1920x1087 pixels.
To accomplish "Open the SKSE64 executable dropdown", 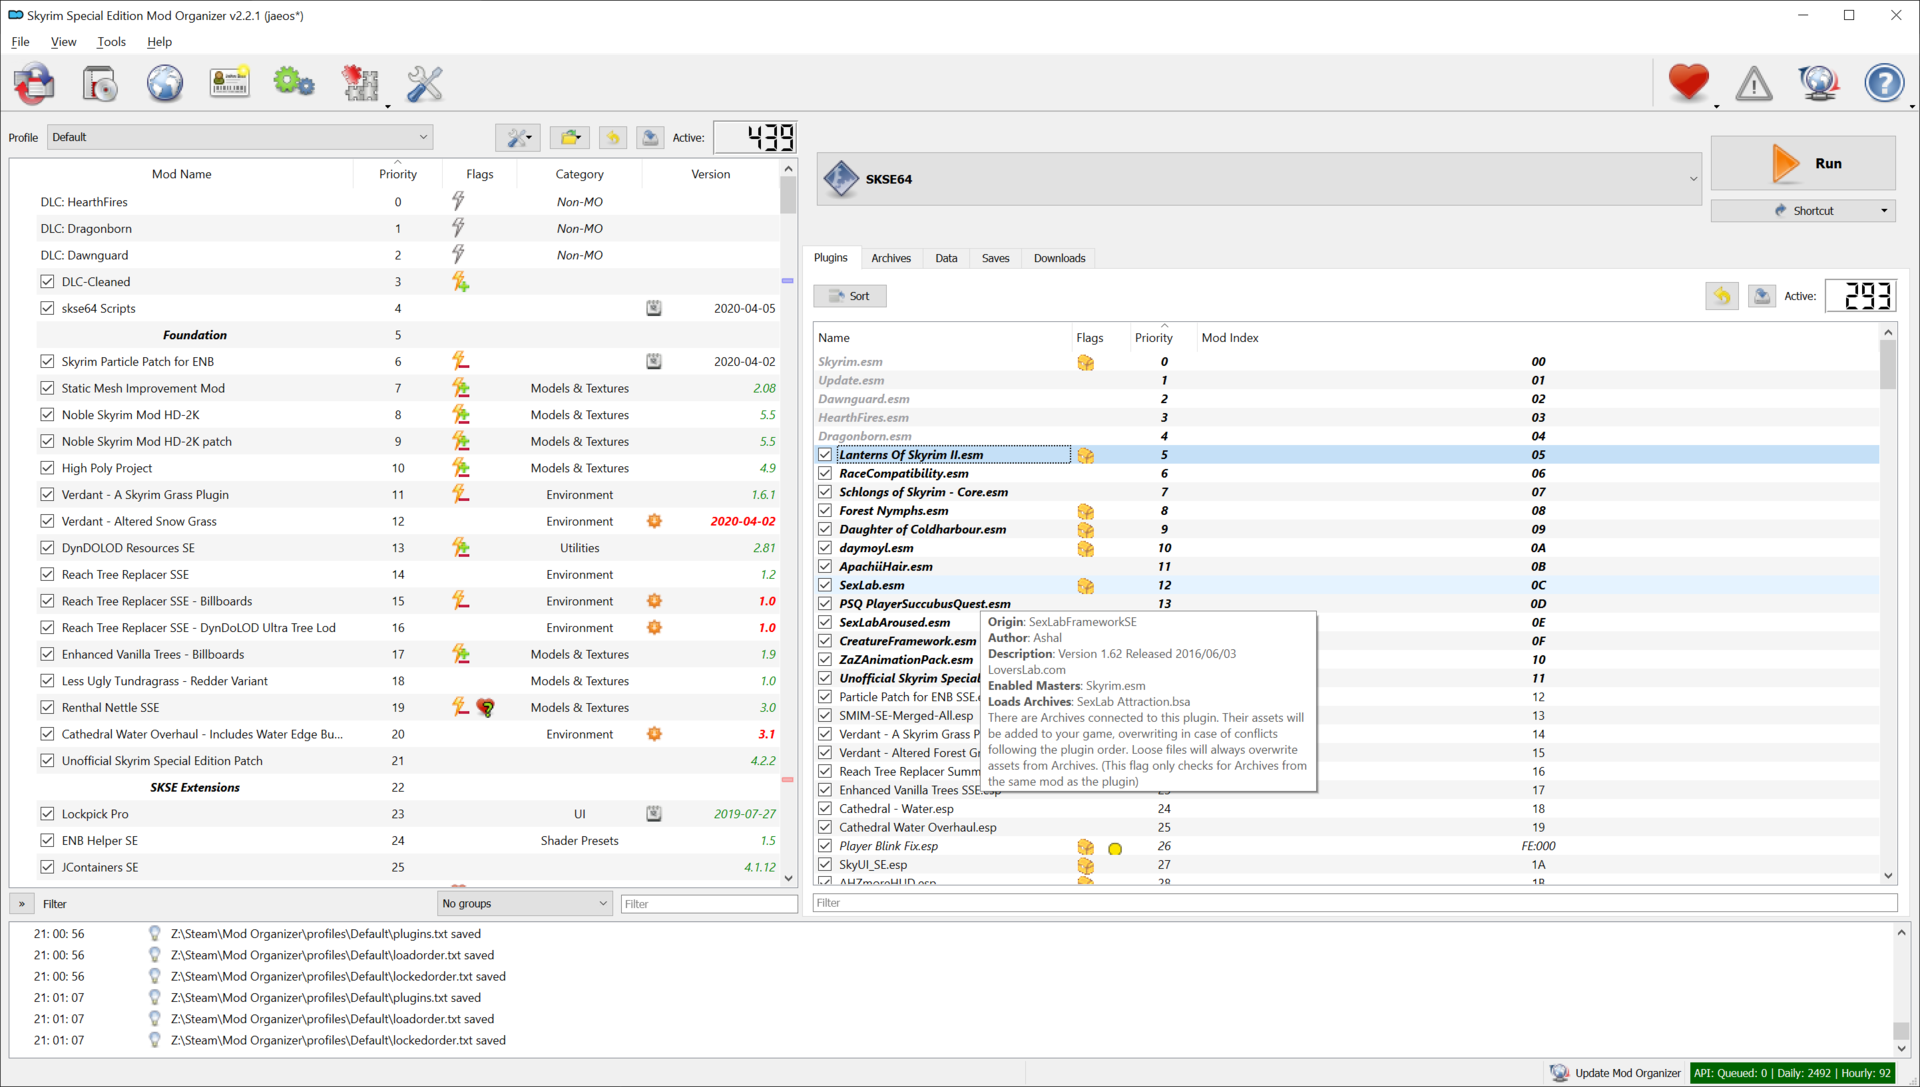I will [x=1259, y=179].
